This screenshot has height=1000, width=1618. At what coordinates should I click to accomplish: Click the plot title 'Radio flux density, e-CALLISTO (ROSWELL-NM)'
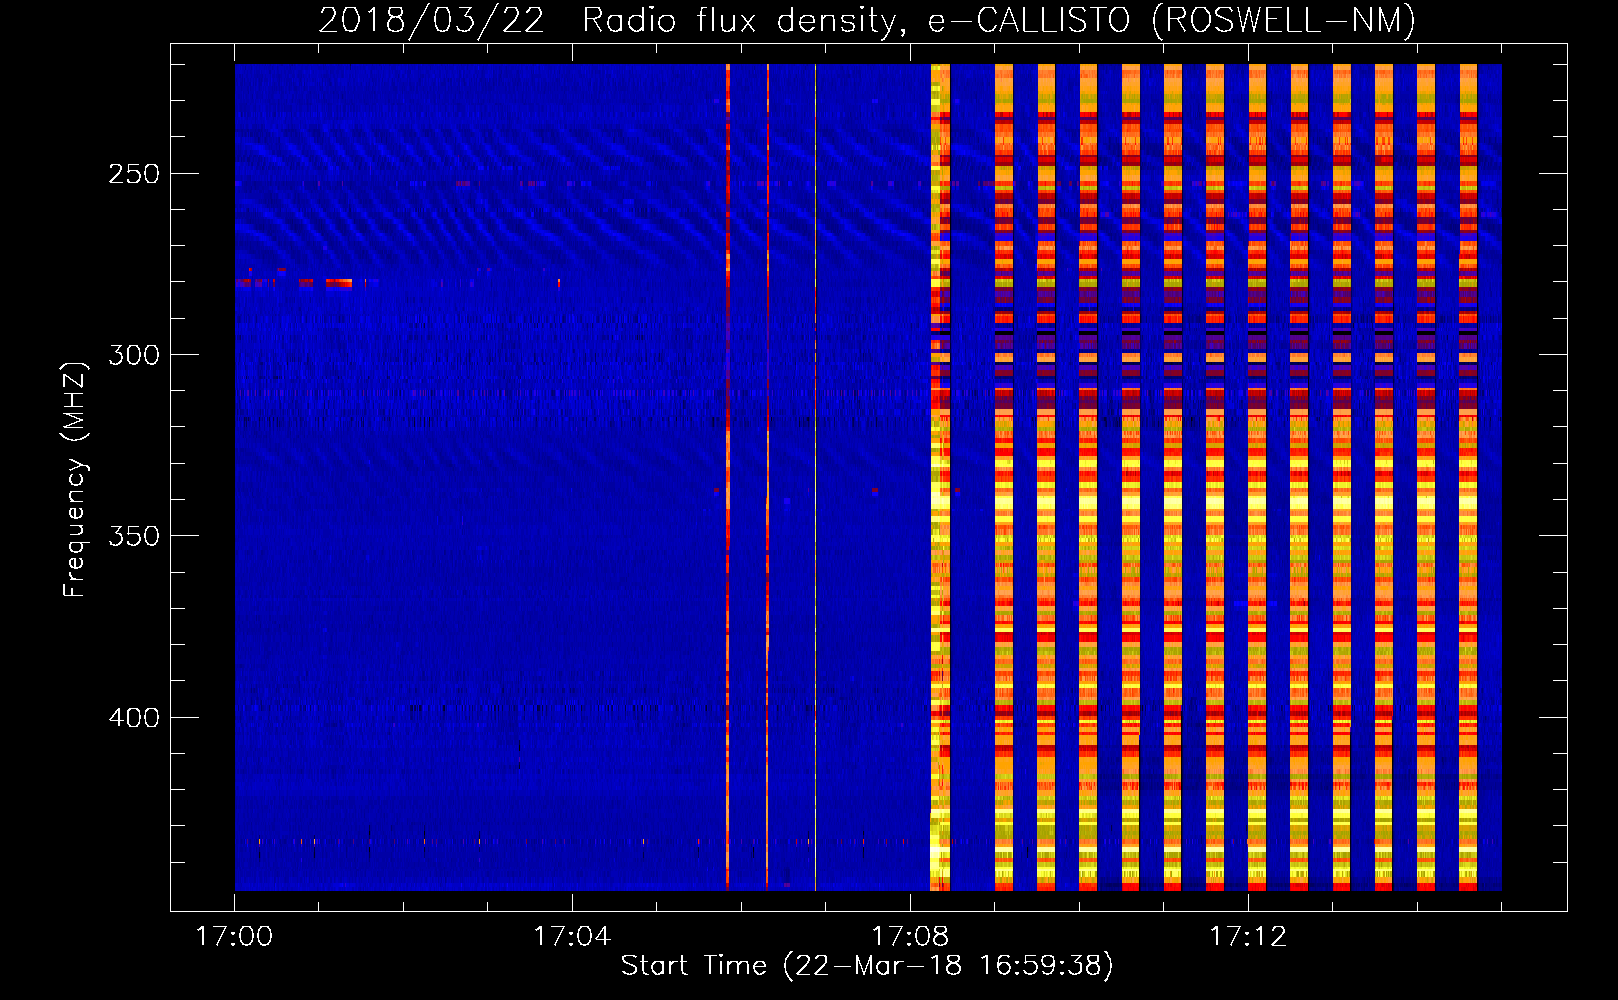[x=999, y=20]
